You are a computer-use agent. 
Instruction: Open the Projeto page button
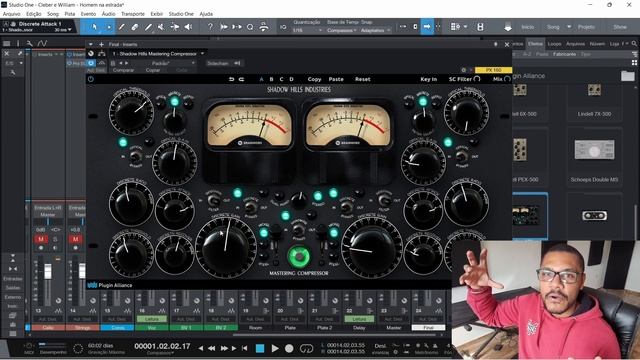[x=586, y=27]
